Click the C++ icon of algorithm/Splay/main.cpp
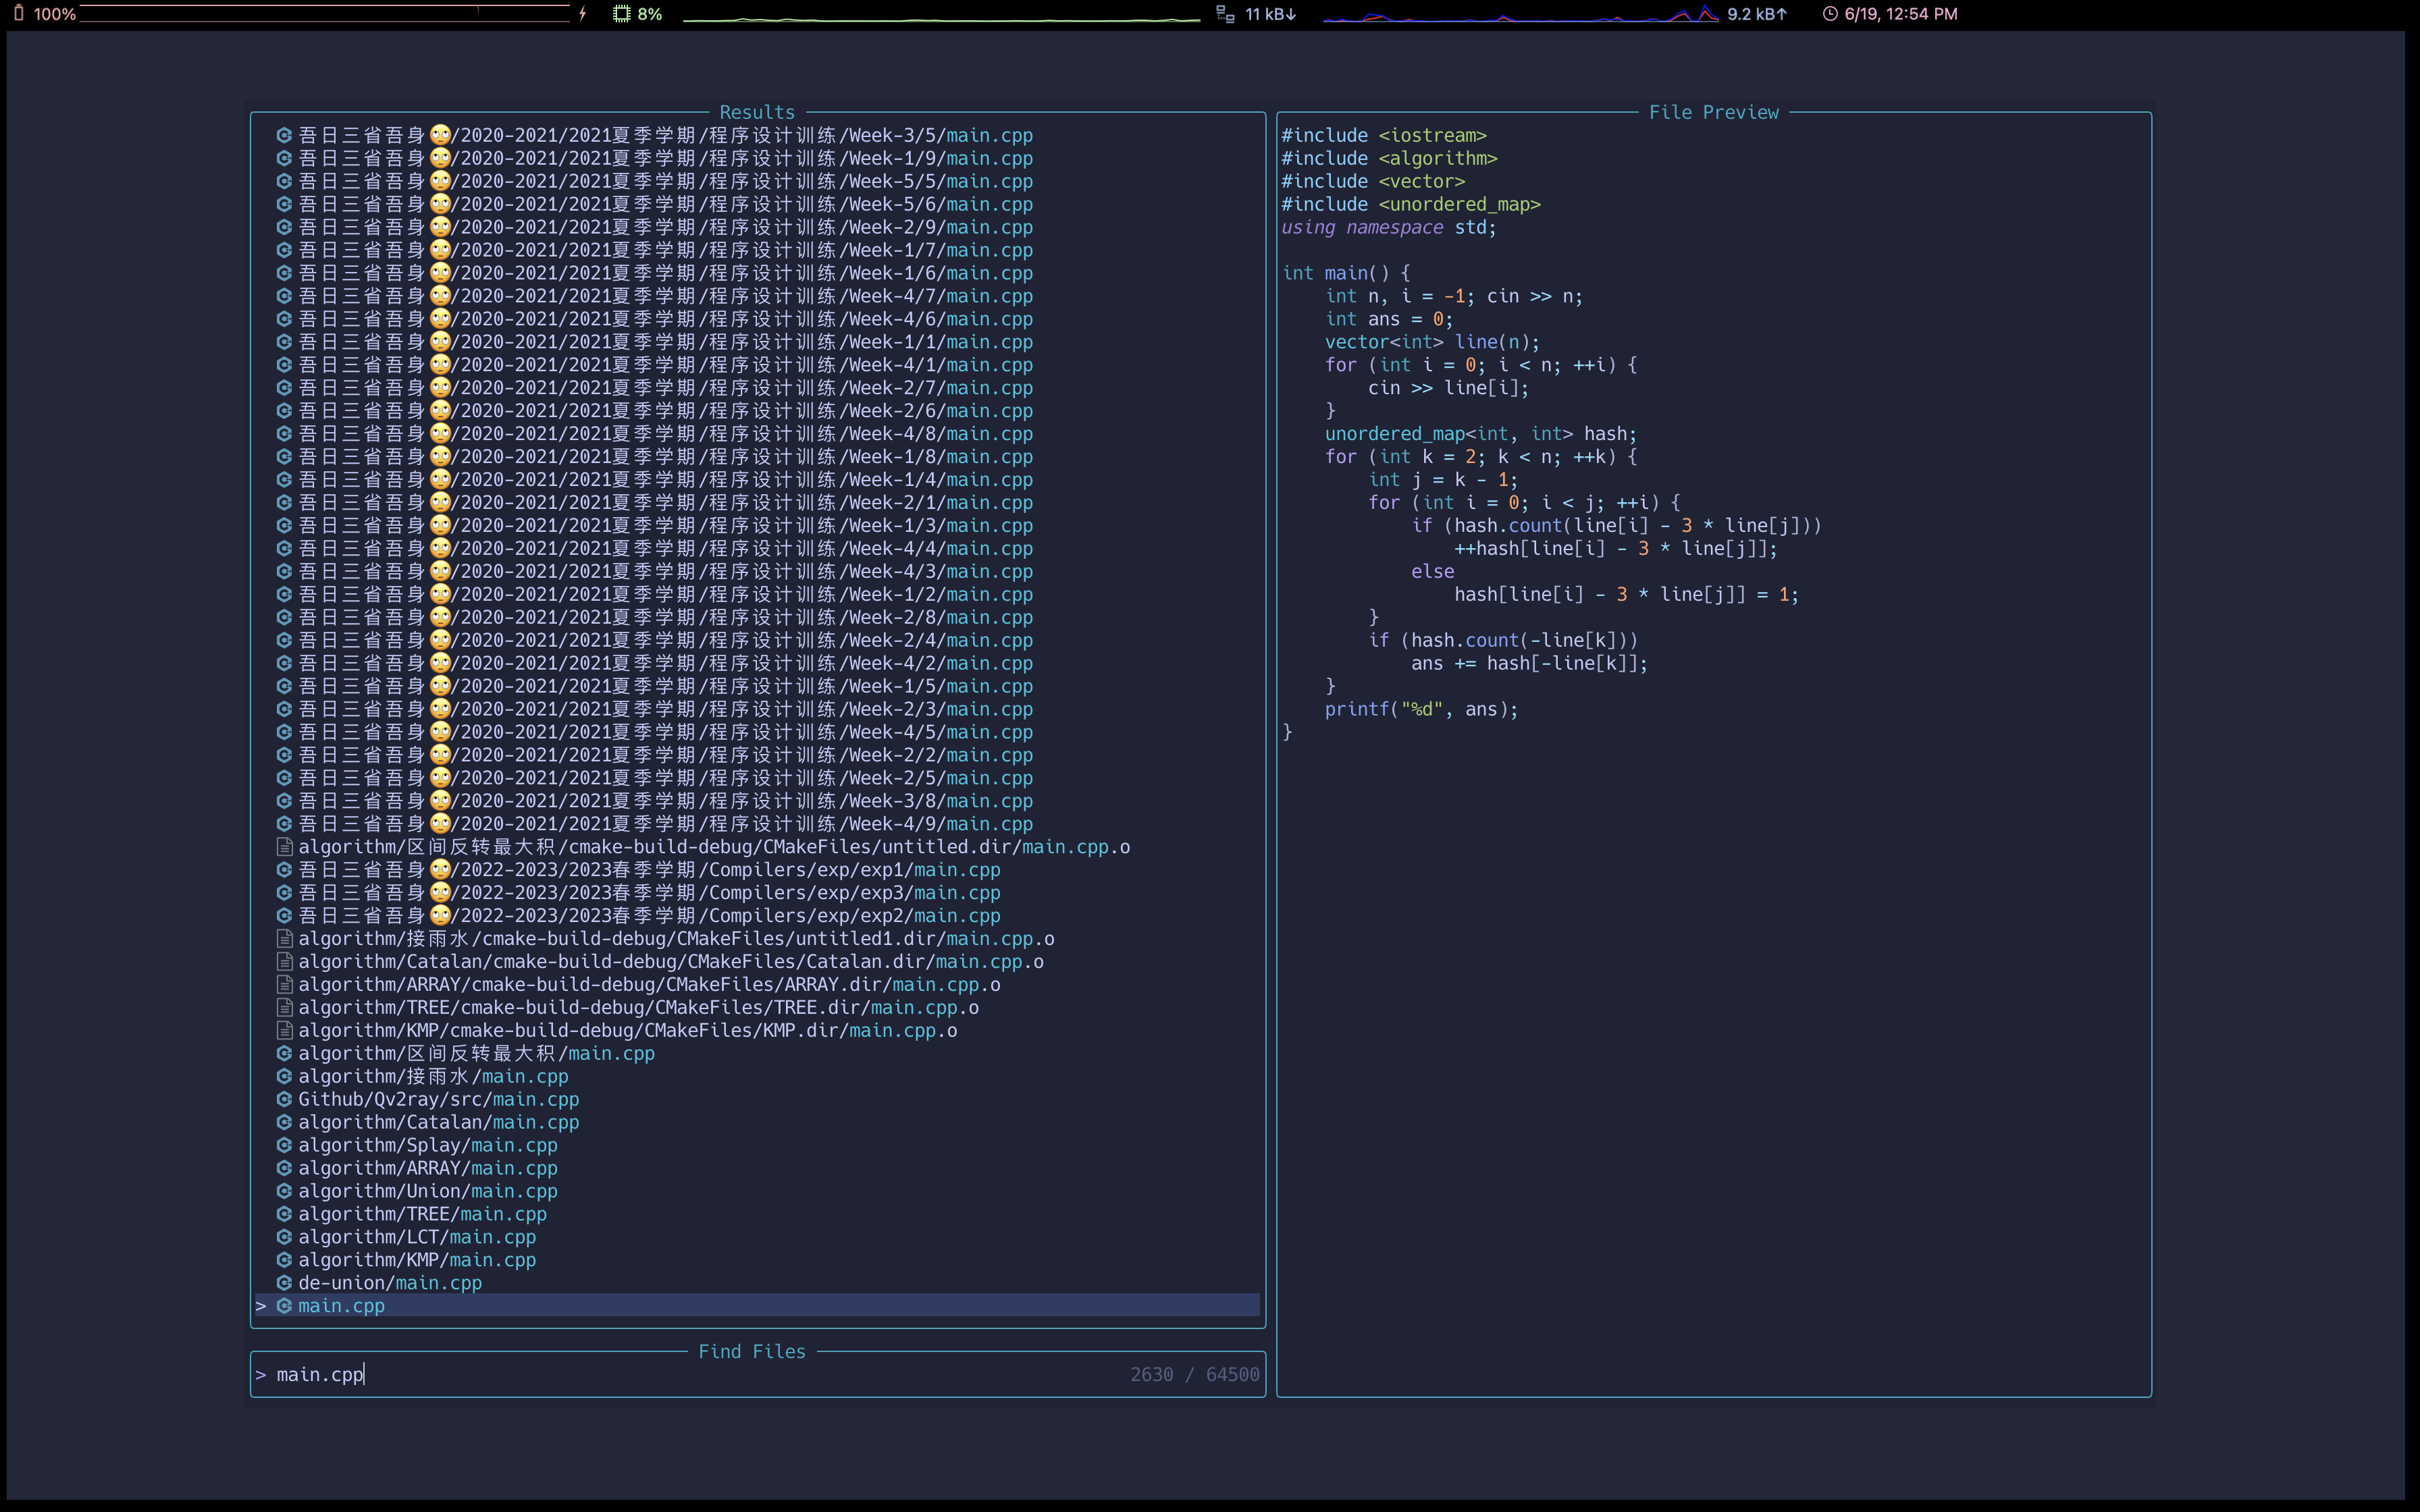 point(284,1145)
